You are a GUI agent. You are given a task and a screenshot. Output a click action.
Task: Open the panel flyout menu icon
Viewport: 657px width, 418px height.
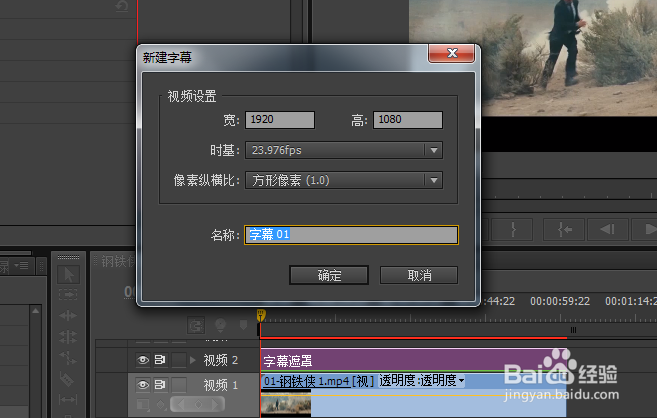coord(21,266)
